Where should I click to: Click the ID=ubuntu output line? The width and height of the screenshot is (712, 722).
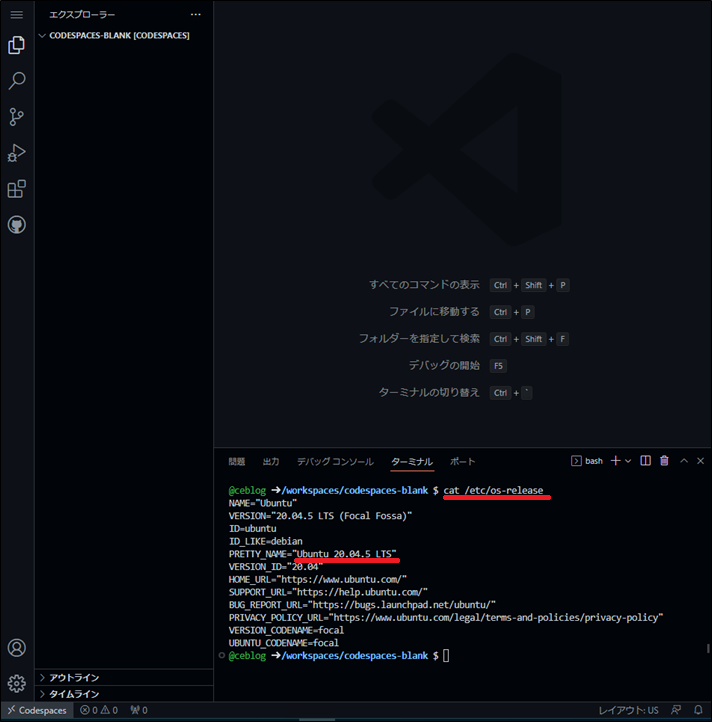click(252, 528)
